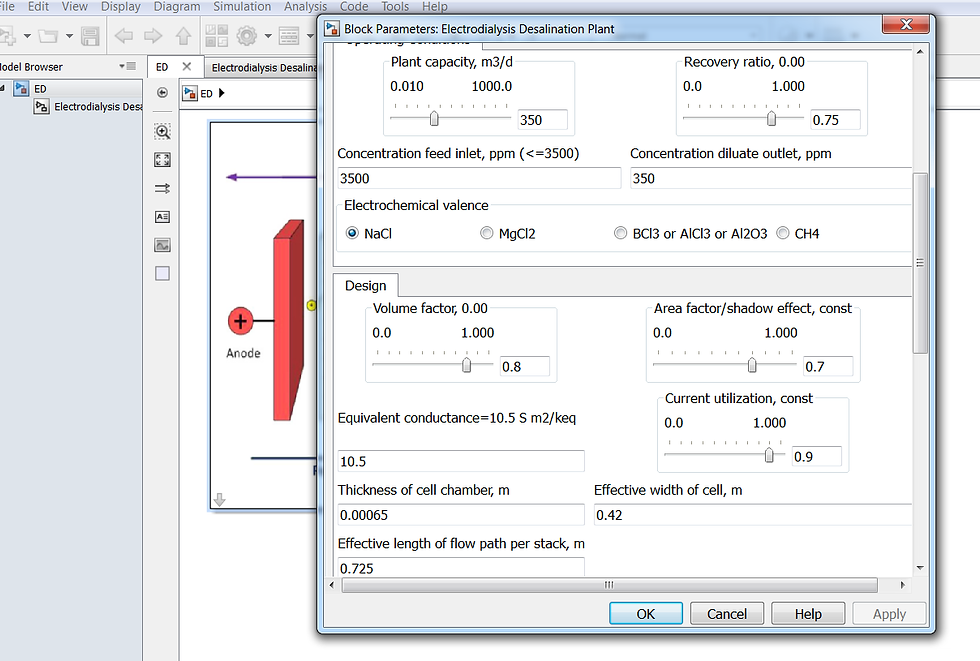Open the View menu
Viewport: 980px width, 661px height.
(74, 6)
